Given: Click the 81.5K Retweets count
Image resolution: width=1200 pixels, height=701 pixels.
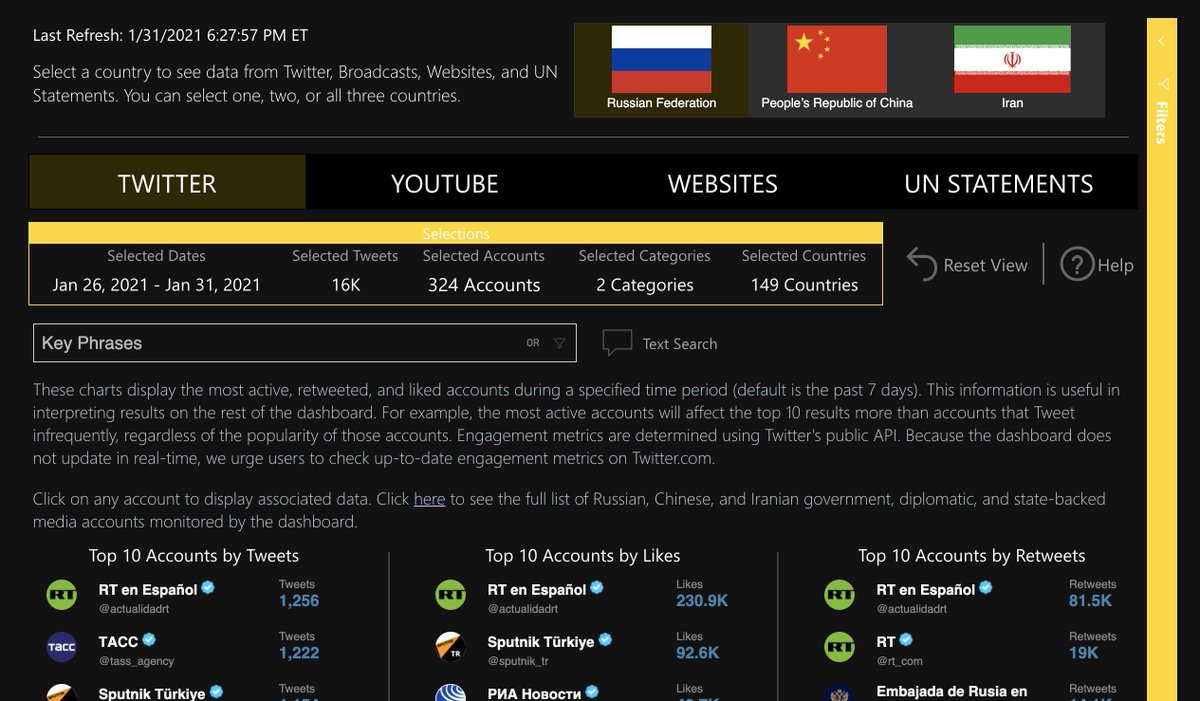Looking at the screenshot, I should 1090,601.
